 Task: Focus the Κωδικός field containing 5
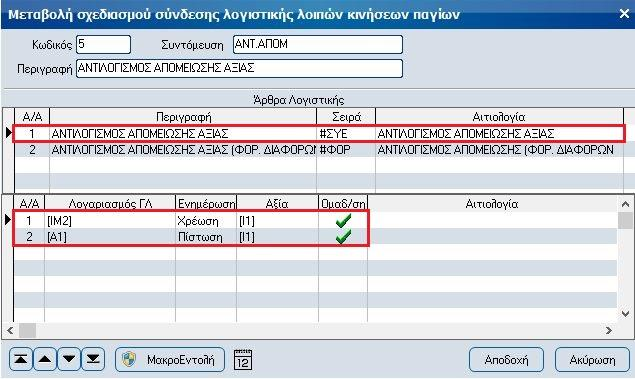tap(104, 44)
